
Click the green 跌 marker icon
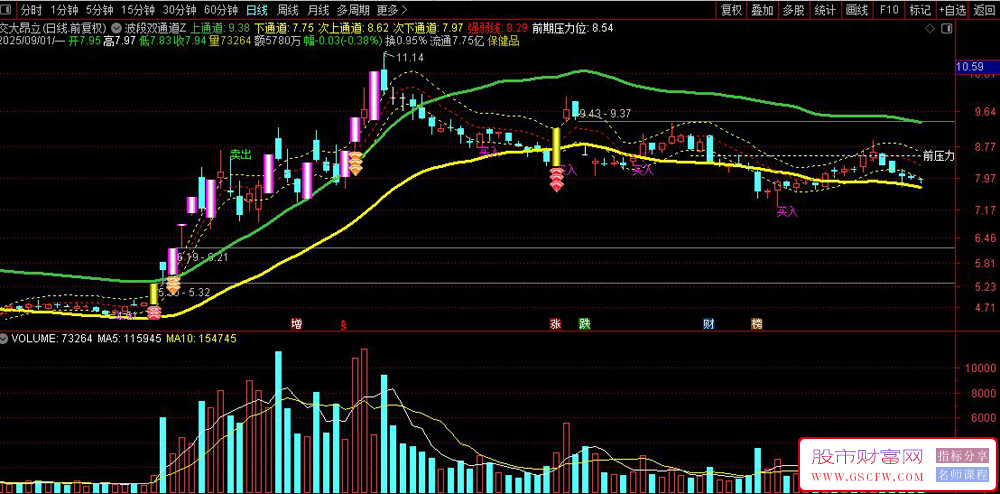(x=585, y=324)
